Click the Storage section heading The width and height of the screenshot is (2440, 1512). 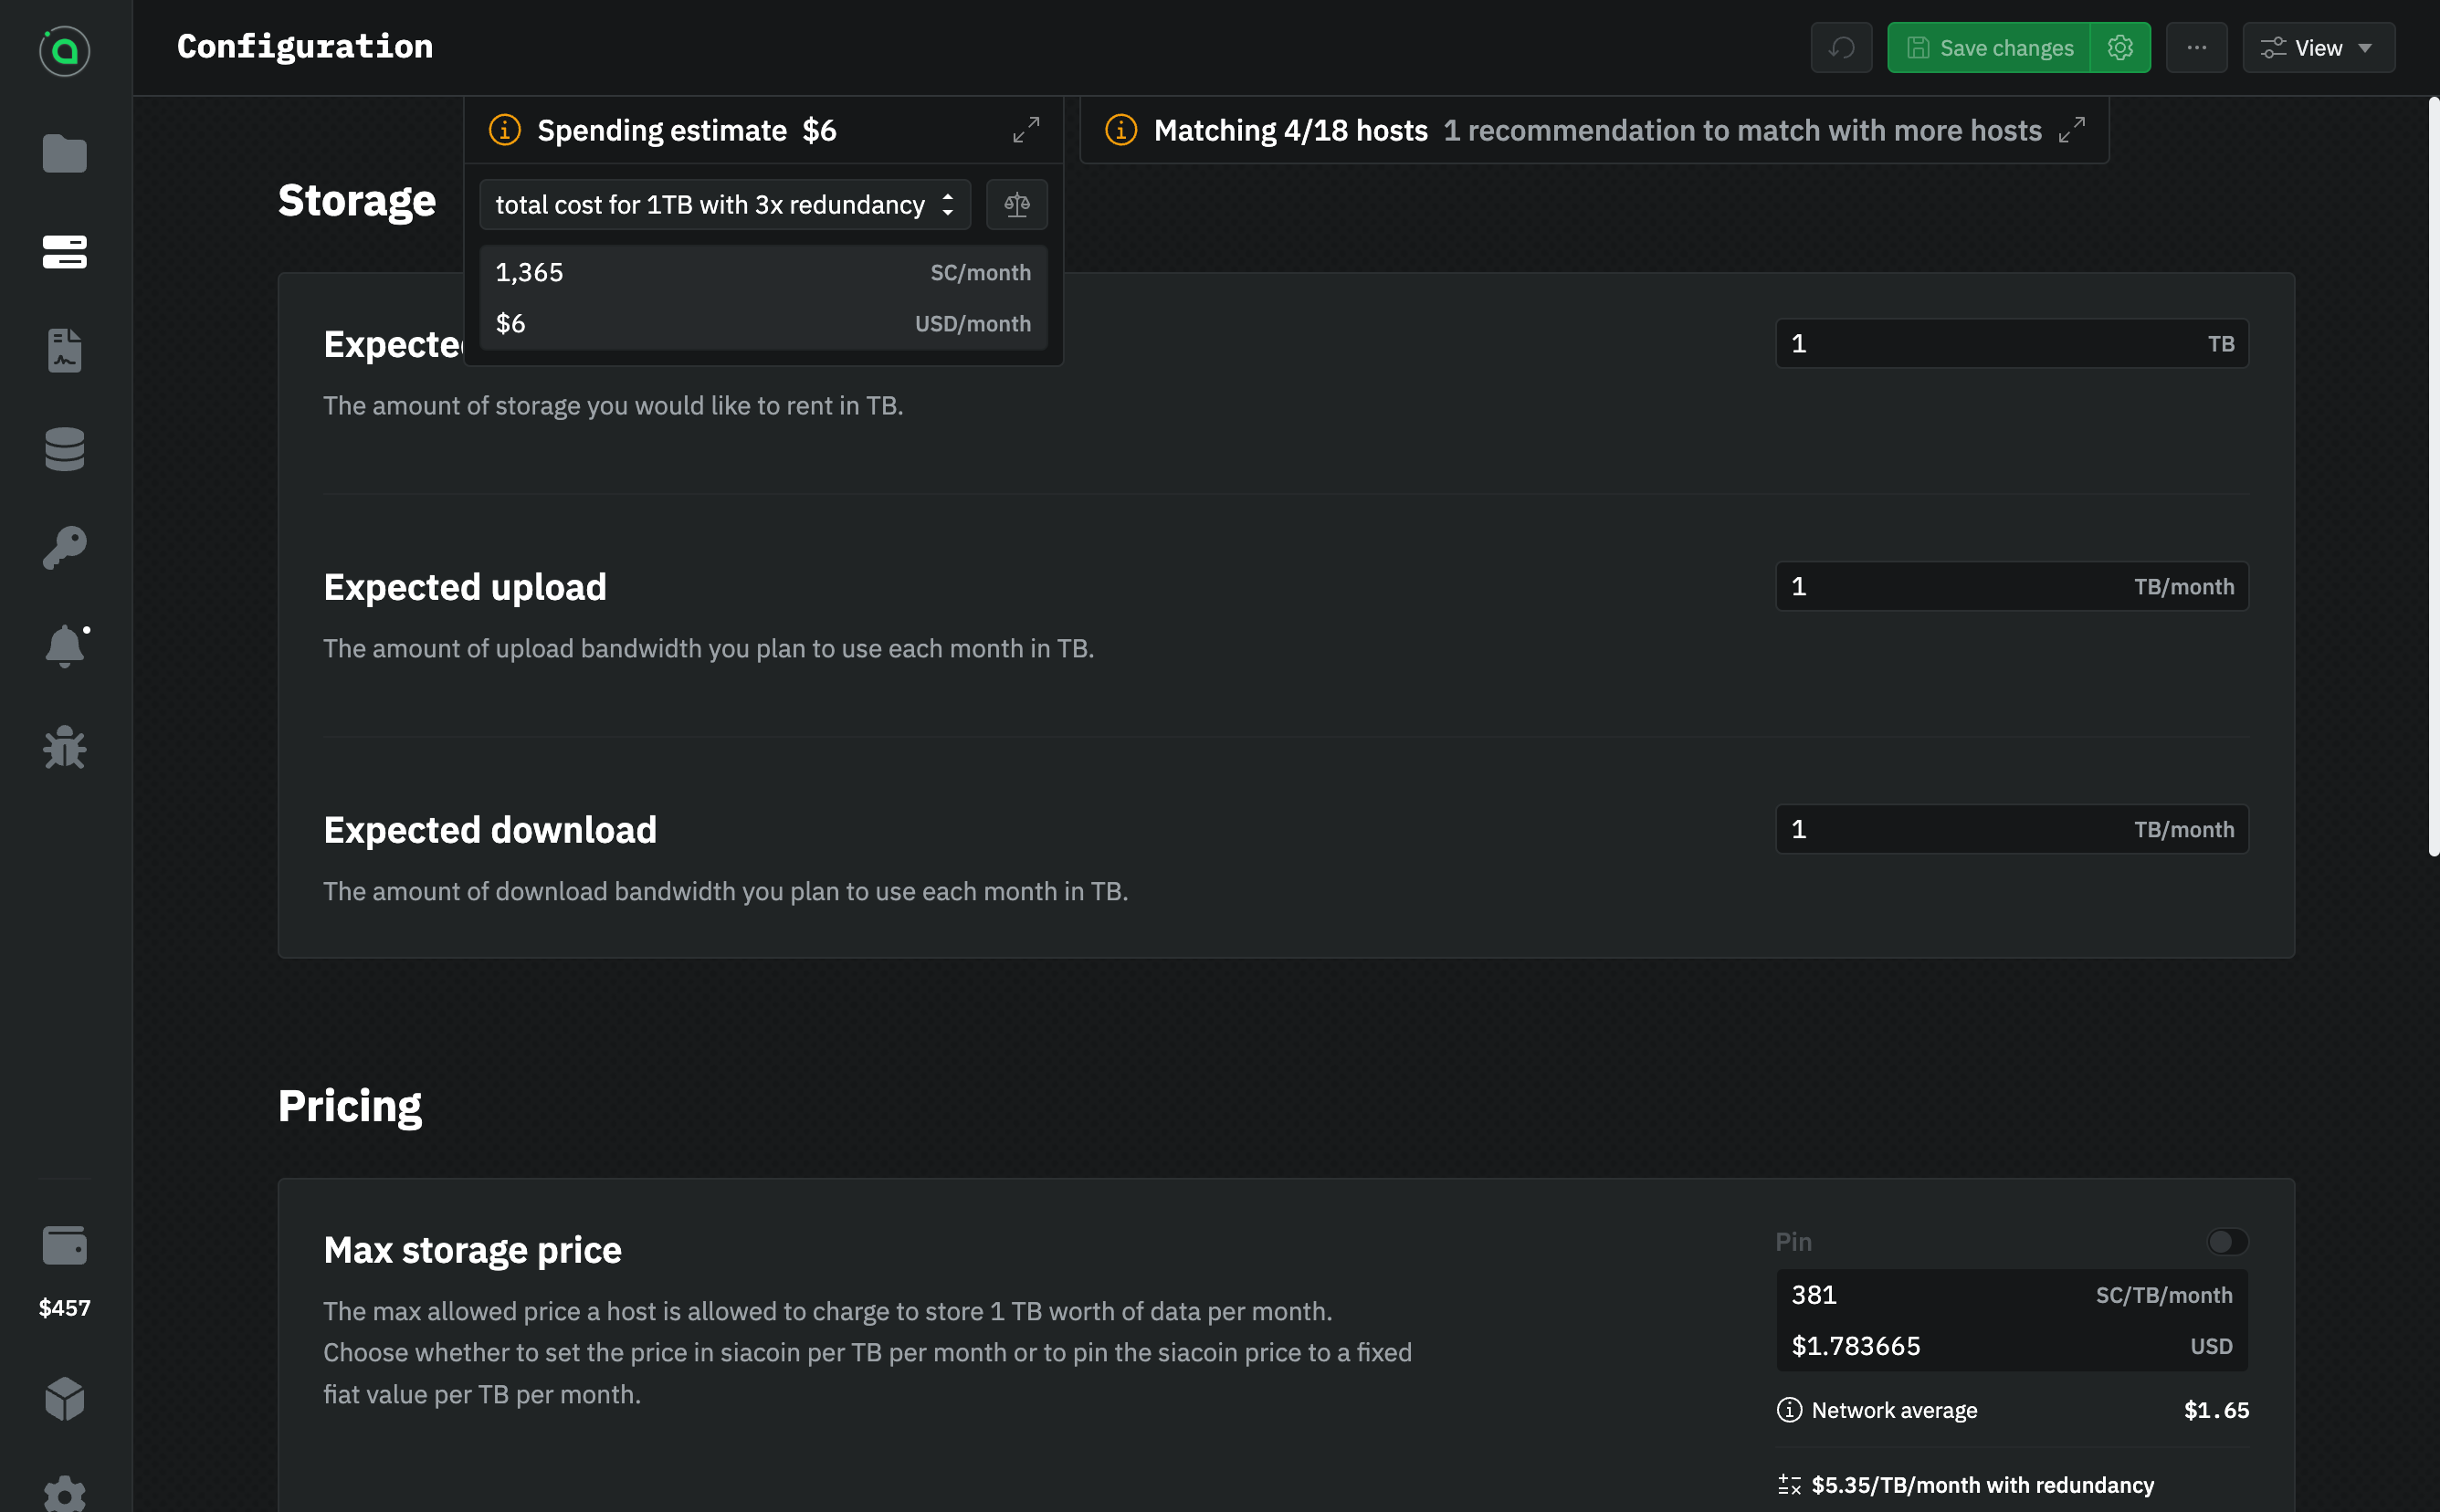pyautogui.click(x=356, y=200)
